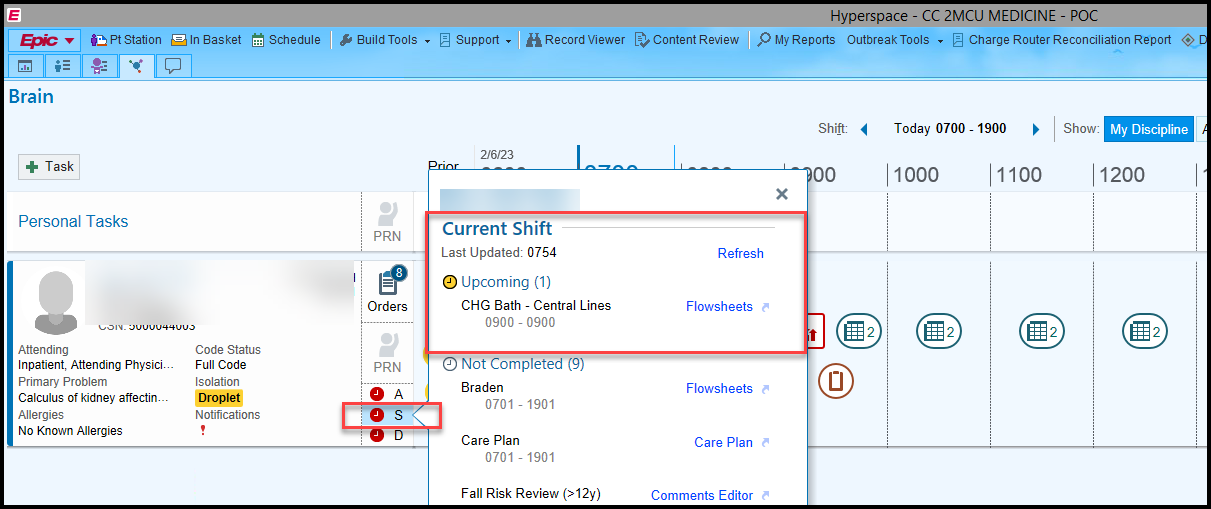Viewport: 1211px width, 509px height.
Task: Click the CHG Bath - Central Lines task
Action: pyautogui.click(x=536, y=306)
